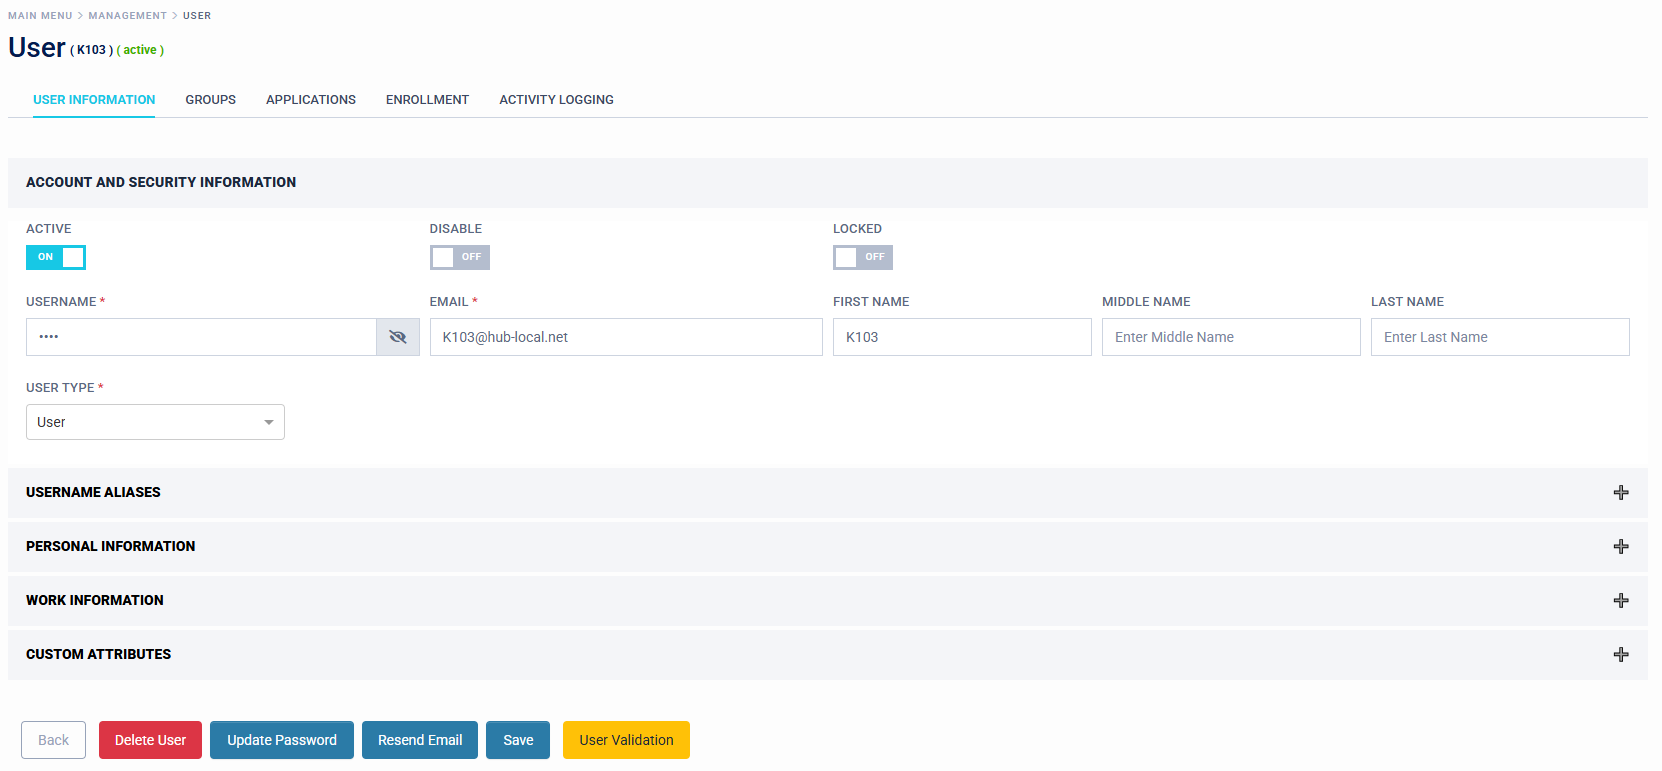This screenshot has width=1662, height=771.
Task: Expand Username Aliases with plus icon
Action: tap(1620, 492)
